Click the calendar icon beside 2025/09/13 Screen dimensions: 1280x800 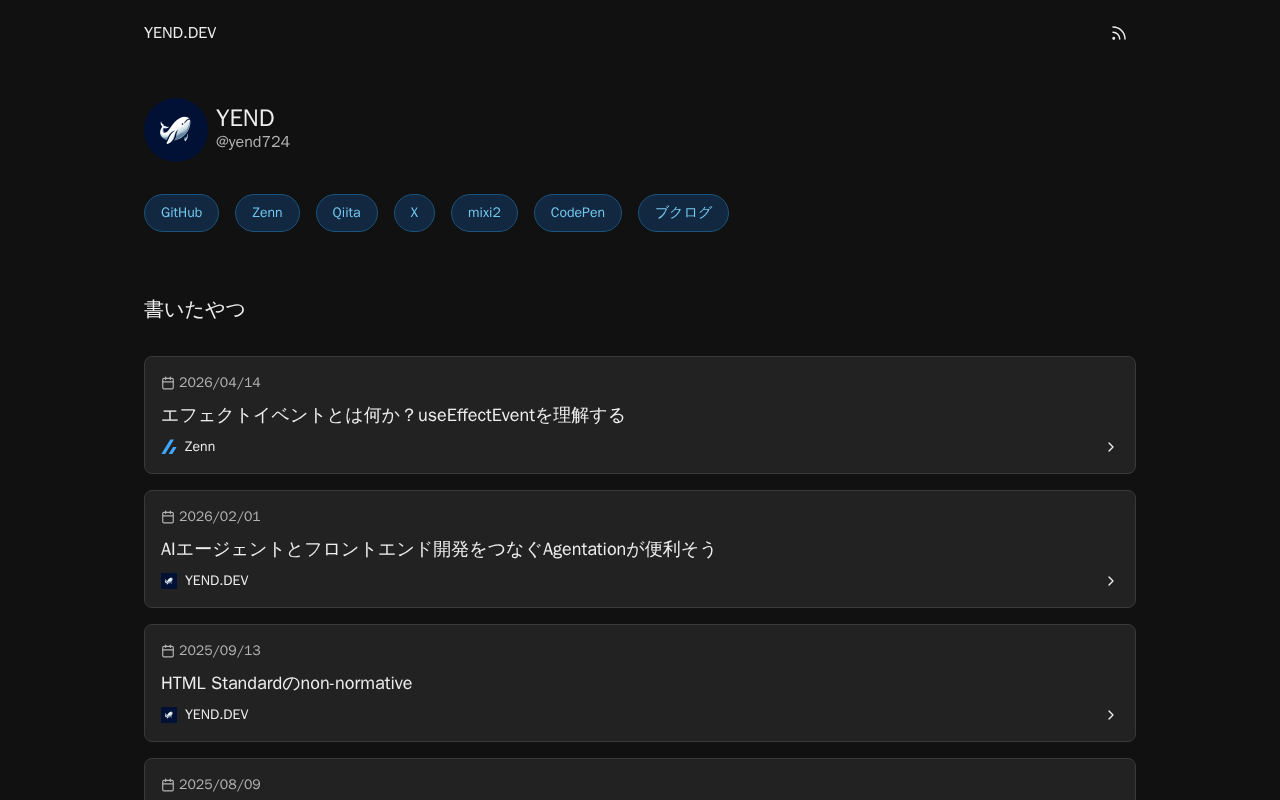click(168, 651)
